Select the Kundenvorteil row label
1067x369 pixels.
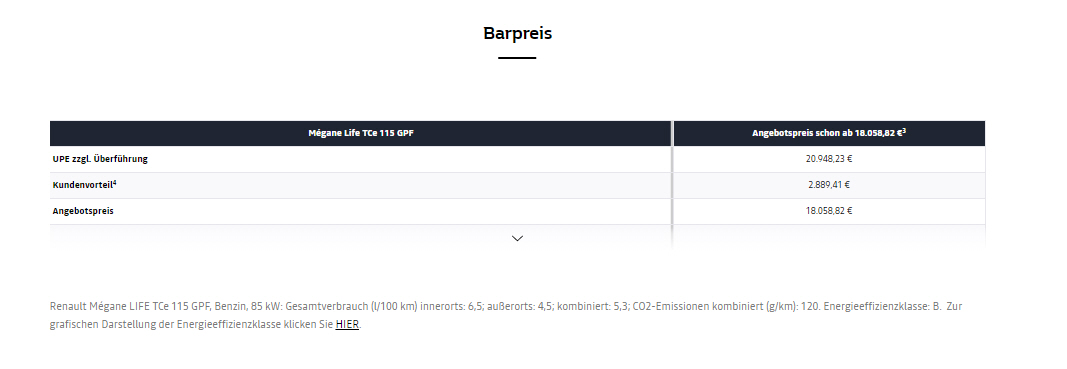pos(82,185)
